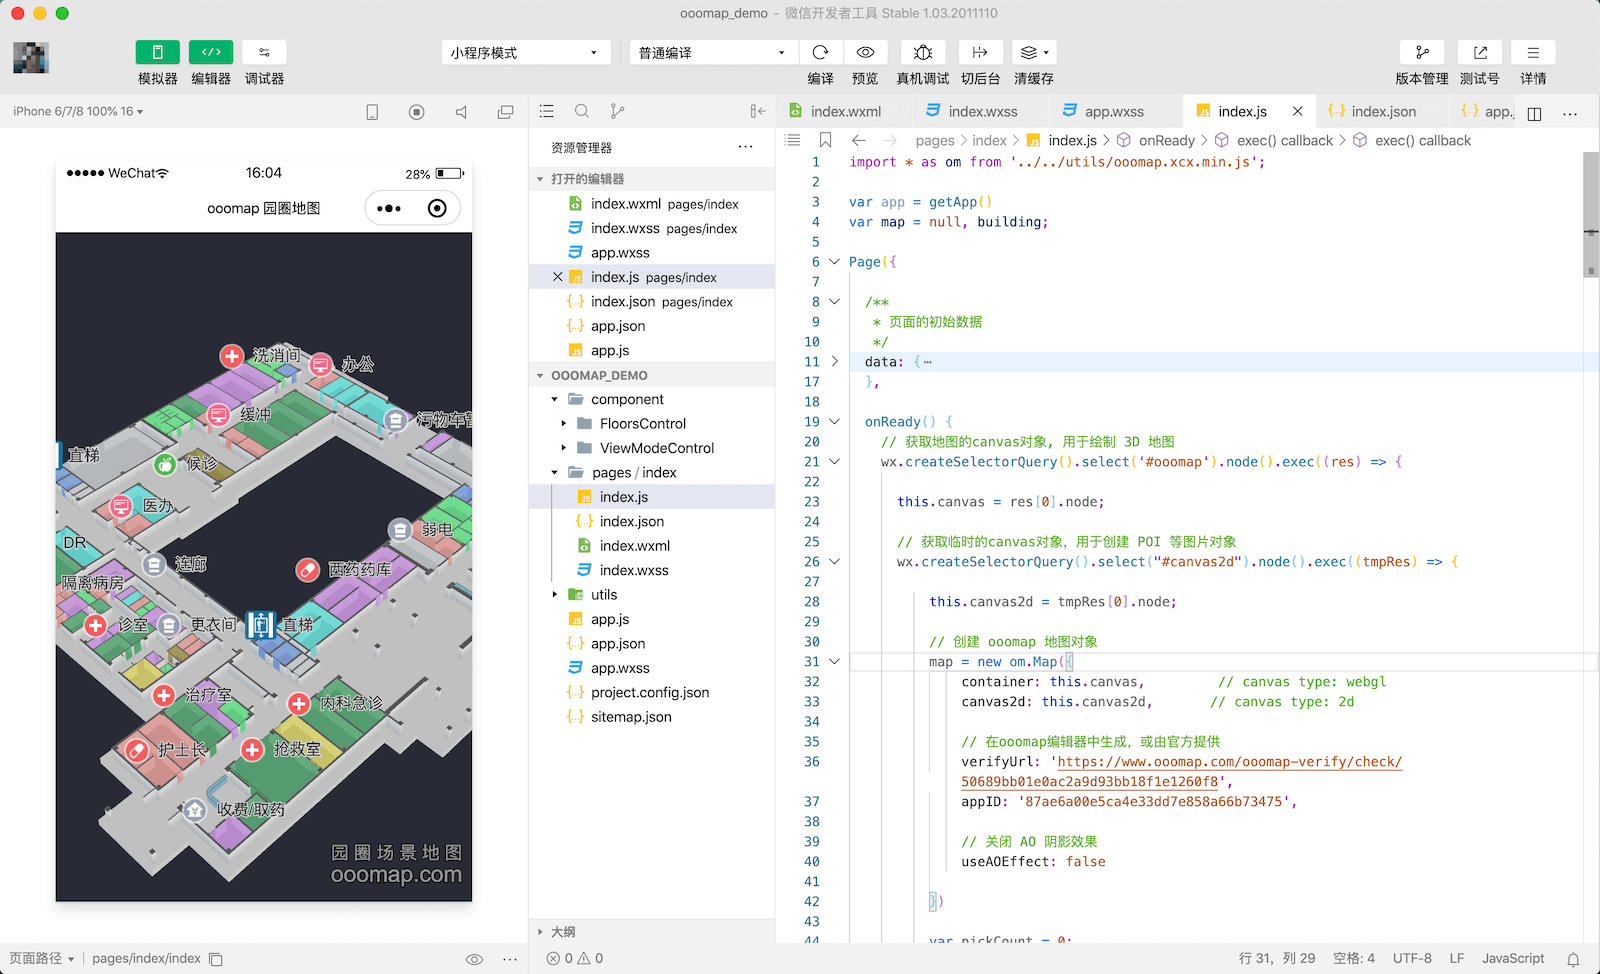Open project.config.json file

pos(652,693)
